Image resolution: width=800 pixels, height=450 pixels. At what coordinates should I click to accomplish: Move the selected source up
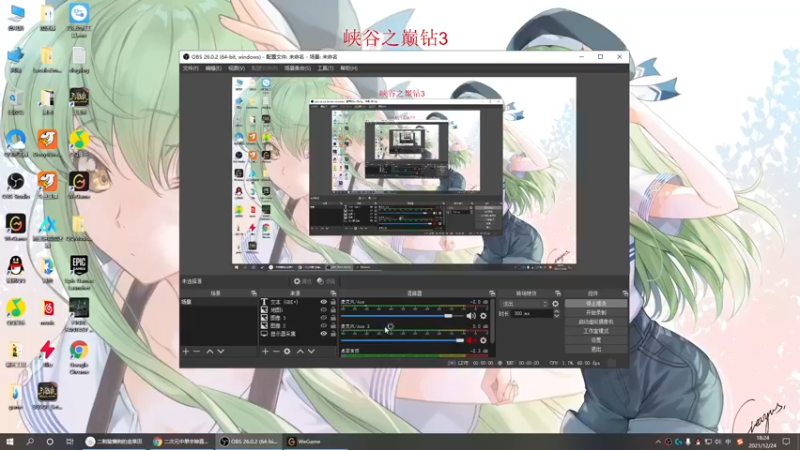300,352
